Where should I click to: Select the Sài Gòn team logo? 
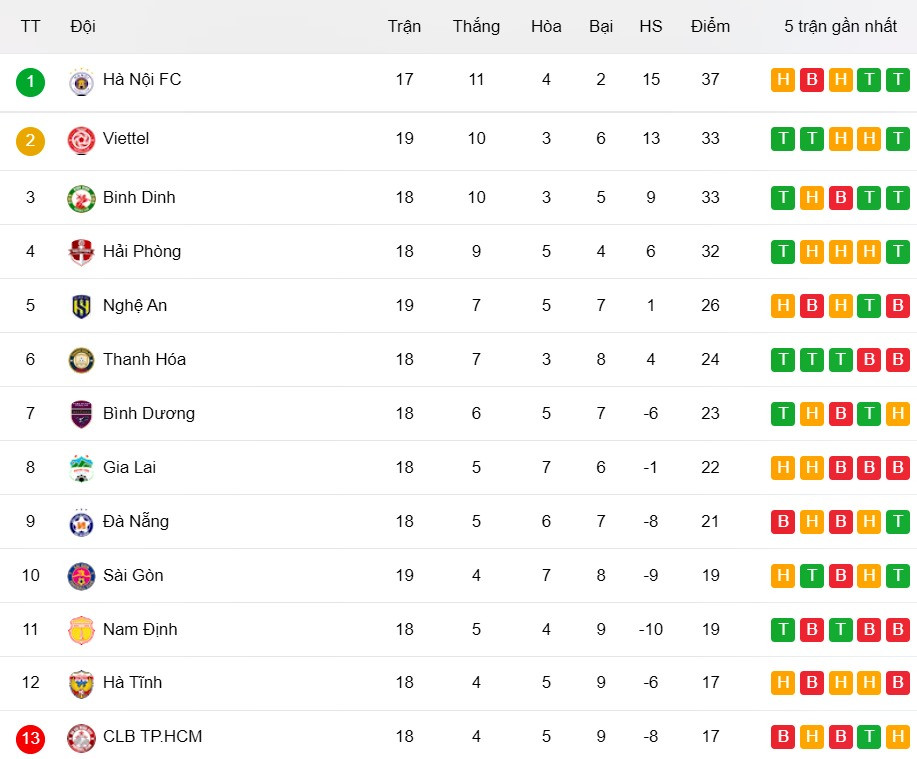click(81, 576)
